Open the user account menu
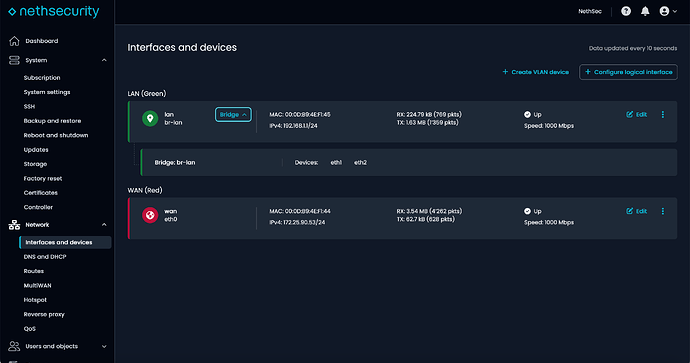The height and width of the screenshot is (363, 690). (668, 11)
